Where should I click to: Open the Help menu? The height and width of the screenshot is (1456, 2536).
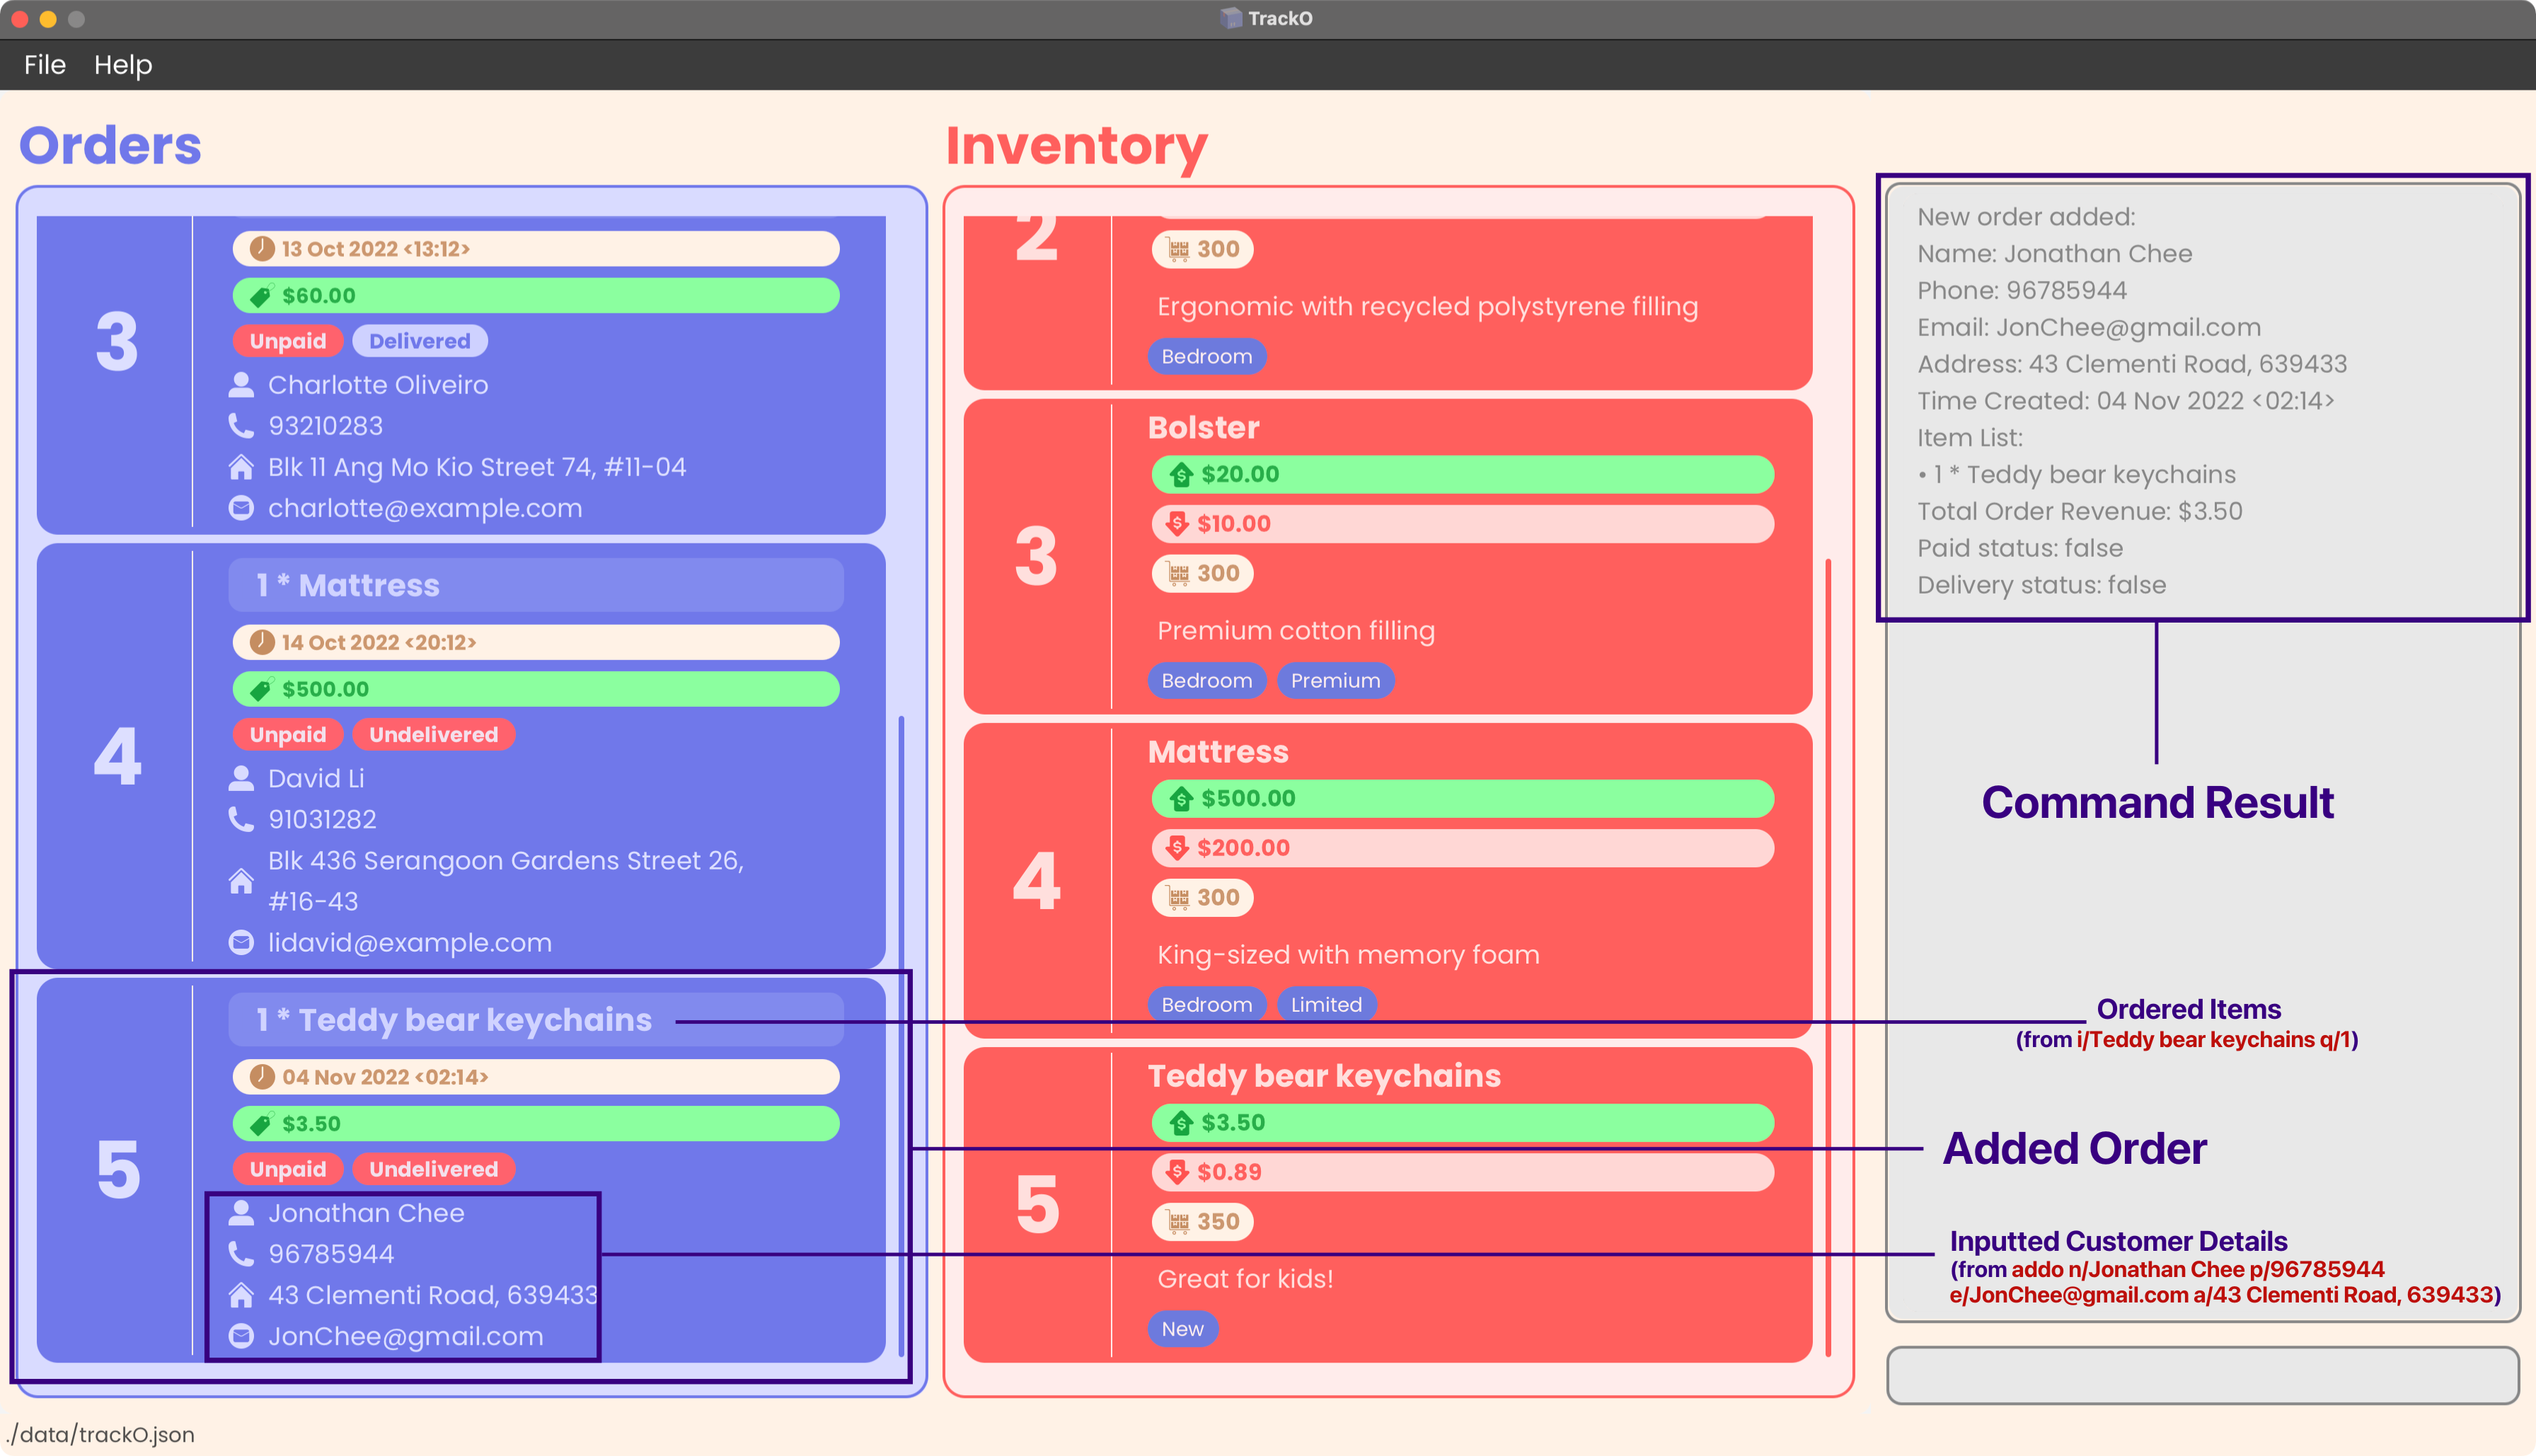tap(120, 63)
